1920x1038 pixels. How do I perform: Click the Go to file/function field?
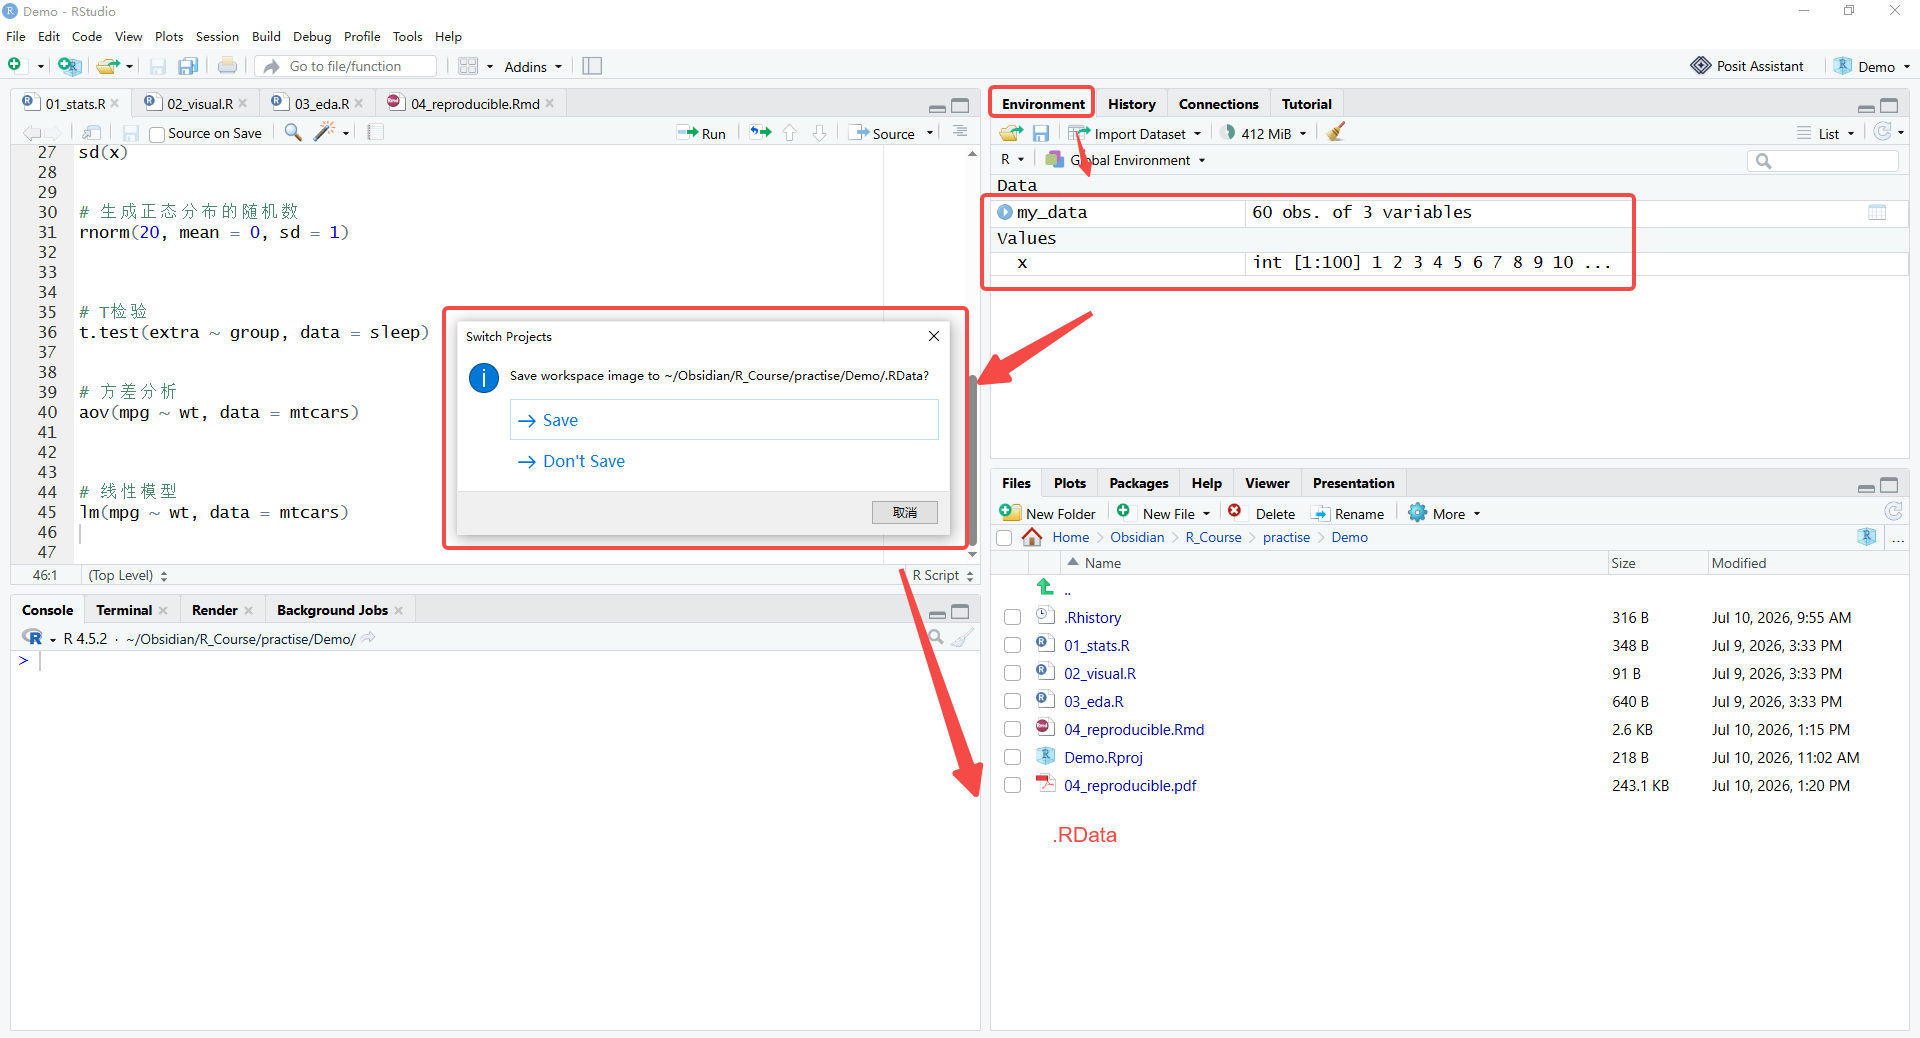point(346,66)
